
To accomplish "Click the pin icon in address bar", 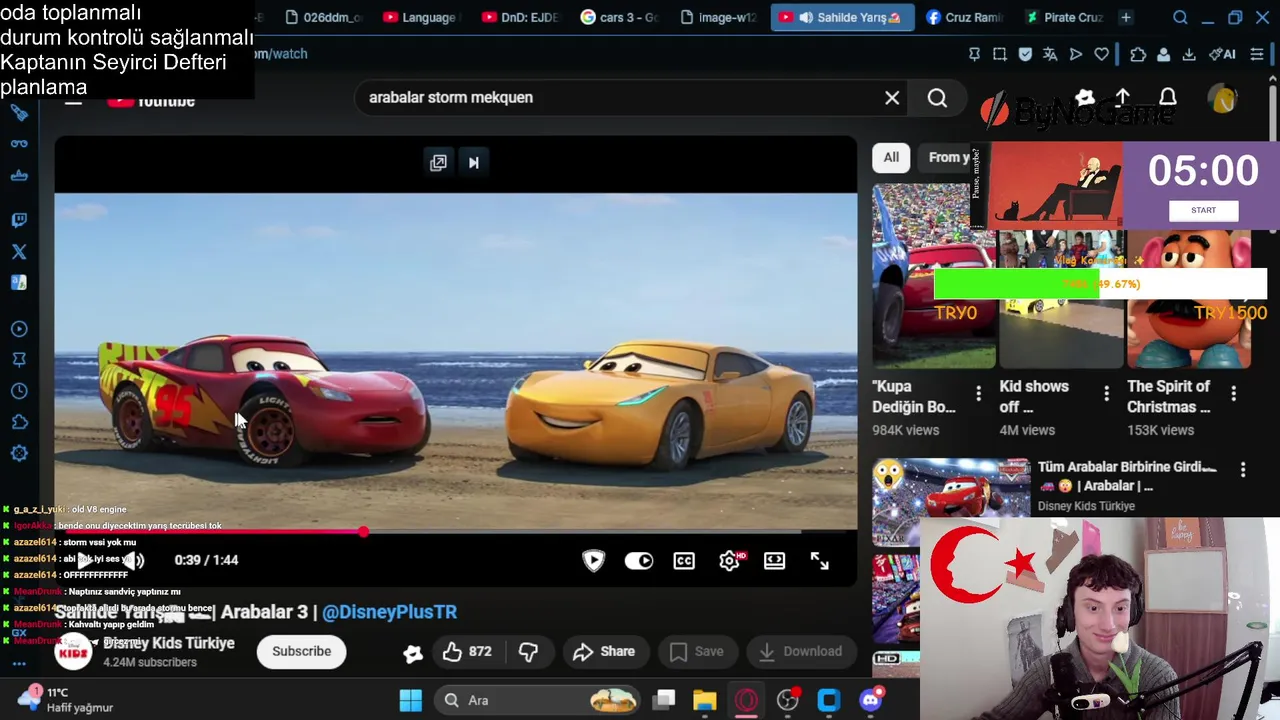I will (x=974, y=54).
